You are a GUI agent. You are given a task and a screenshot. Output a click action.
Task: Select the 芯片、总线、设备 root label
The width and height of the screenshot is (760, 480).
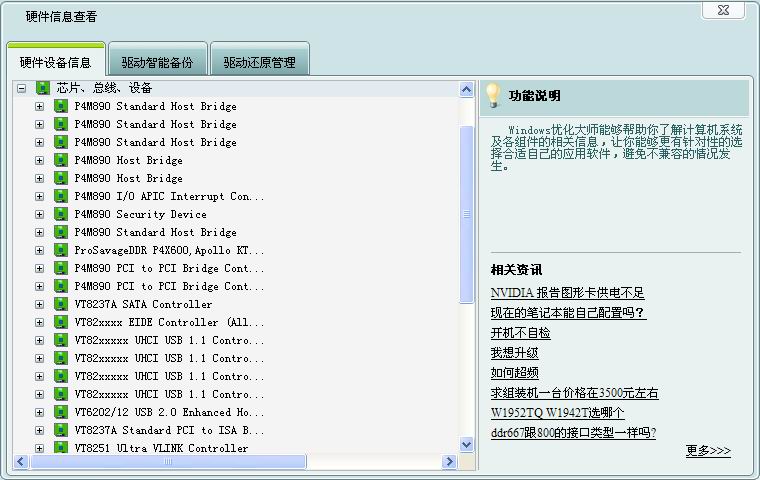pyautogui.click(x=105, y=88)
